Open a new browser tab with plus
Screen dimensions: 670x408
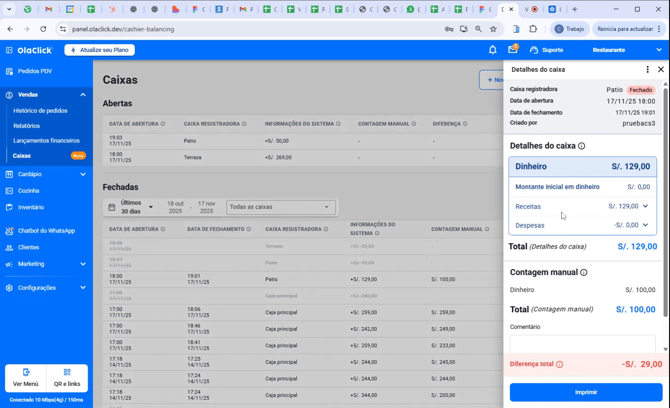pyautogui.click(x=574, y=9)
